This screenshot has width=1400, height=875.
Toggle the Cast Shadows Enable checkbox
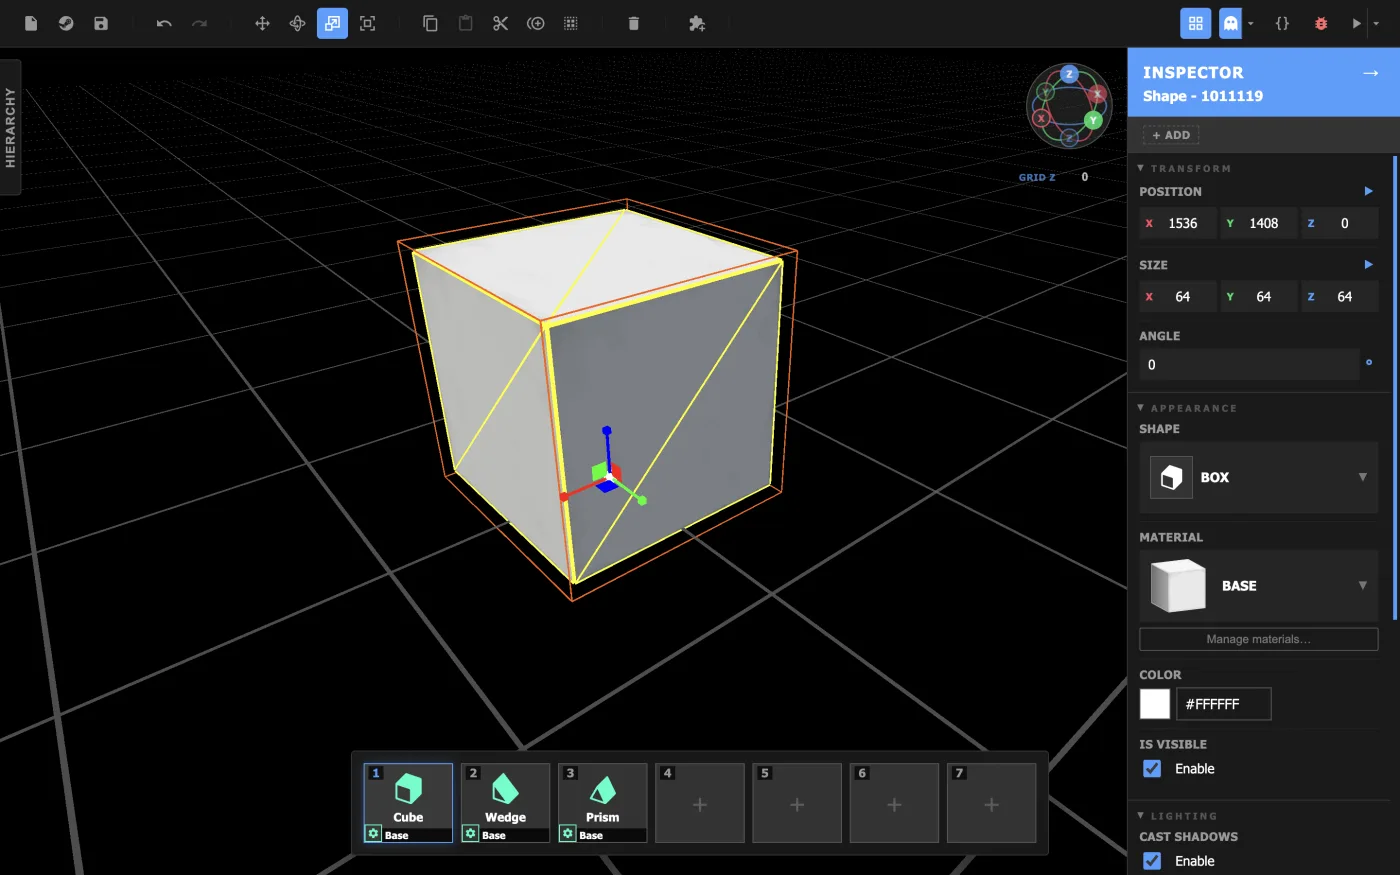(x=1152, y=860)
